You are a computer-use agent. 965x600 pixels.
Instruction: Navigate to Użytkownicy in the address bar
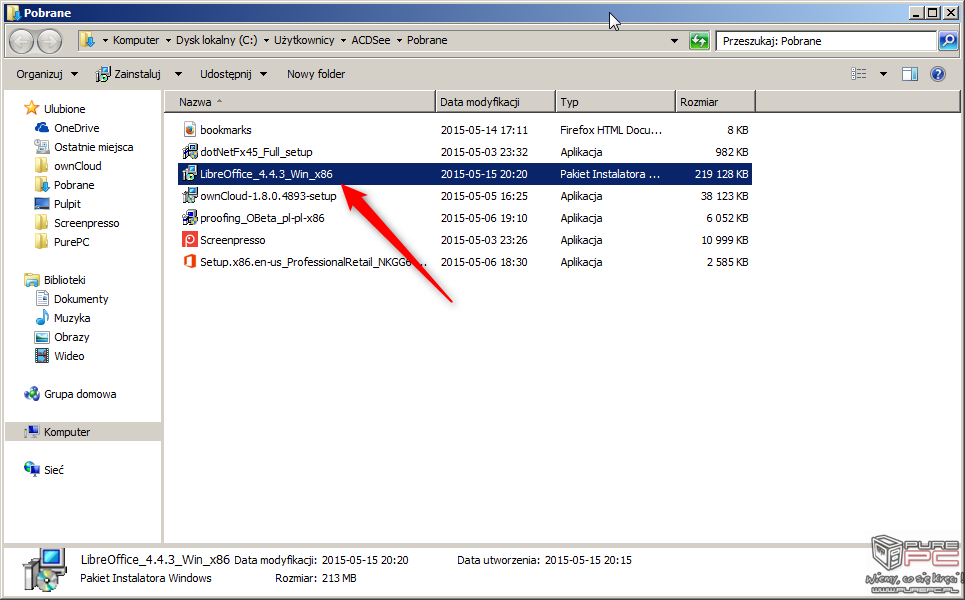click(x=304, y=41)
